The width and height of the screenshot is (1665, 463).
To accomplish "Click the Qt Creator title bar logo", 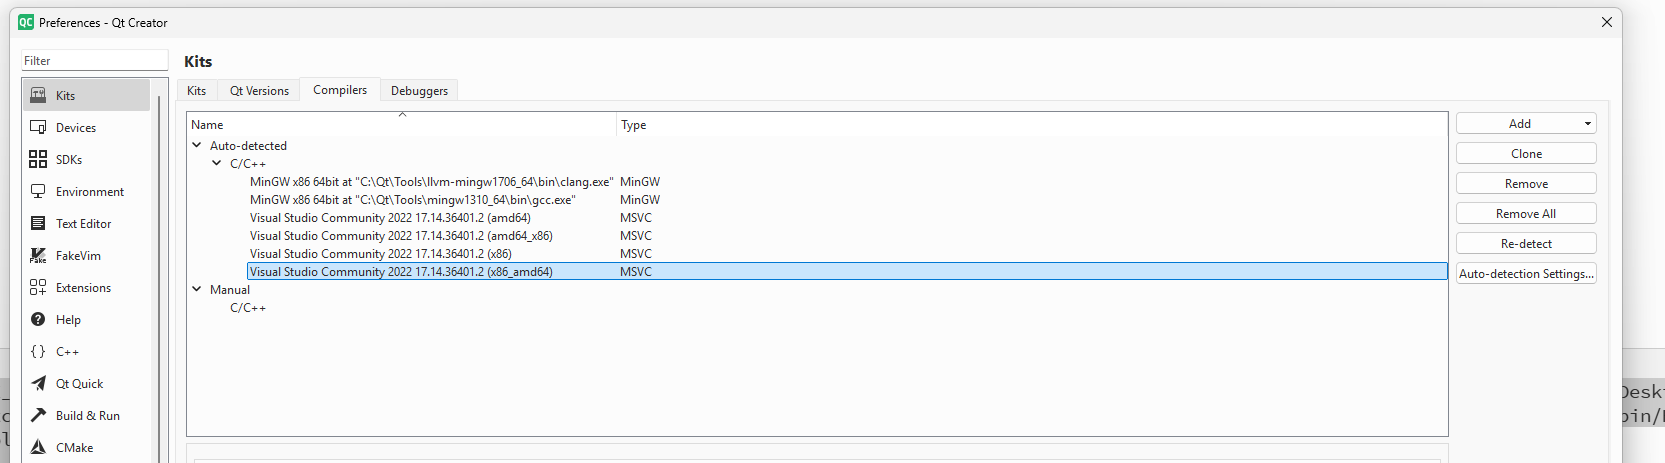I will pos(26,22).
